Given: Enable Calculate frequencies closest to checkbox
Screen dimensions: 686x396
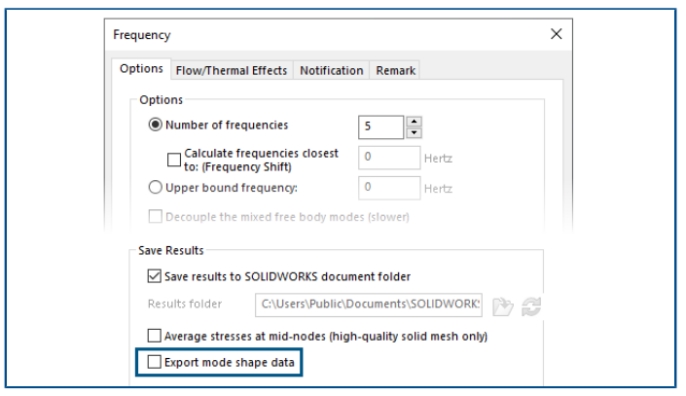Looking at the screenshot, I should click(x=174, y=160).
